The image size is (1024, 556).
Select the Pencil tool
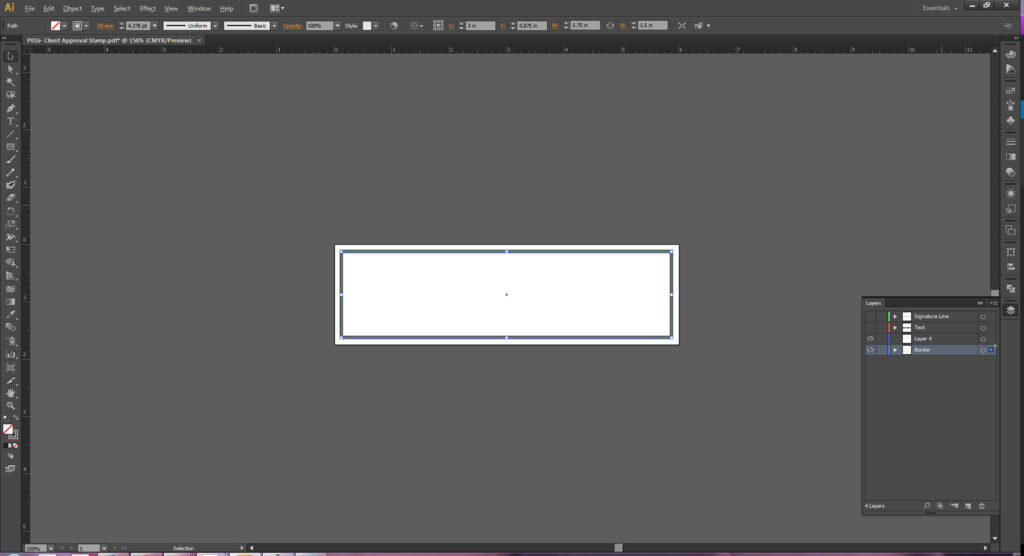pyautogui.click(x=10, y=172)
